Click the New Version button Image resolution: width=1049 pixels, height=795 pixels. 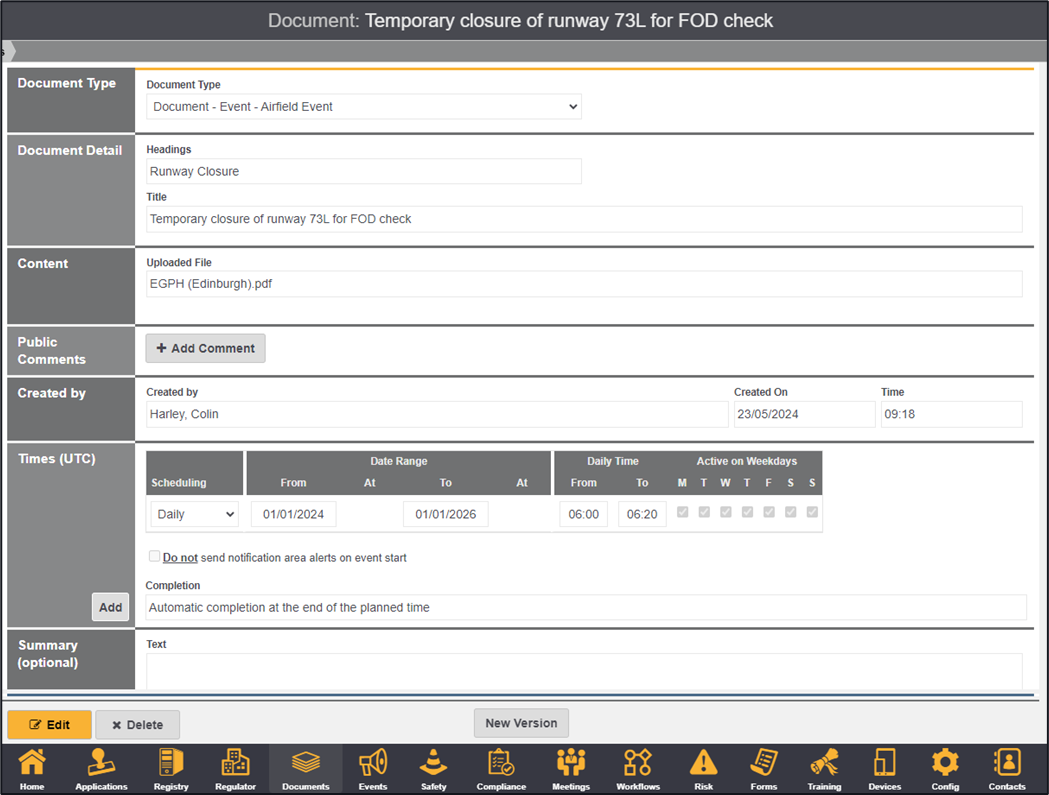tap(521, 723)
